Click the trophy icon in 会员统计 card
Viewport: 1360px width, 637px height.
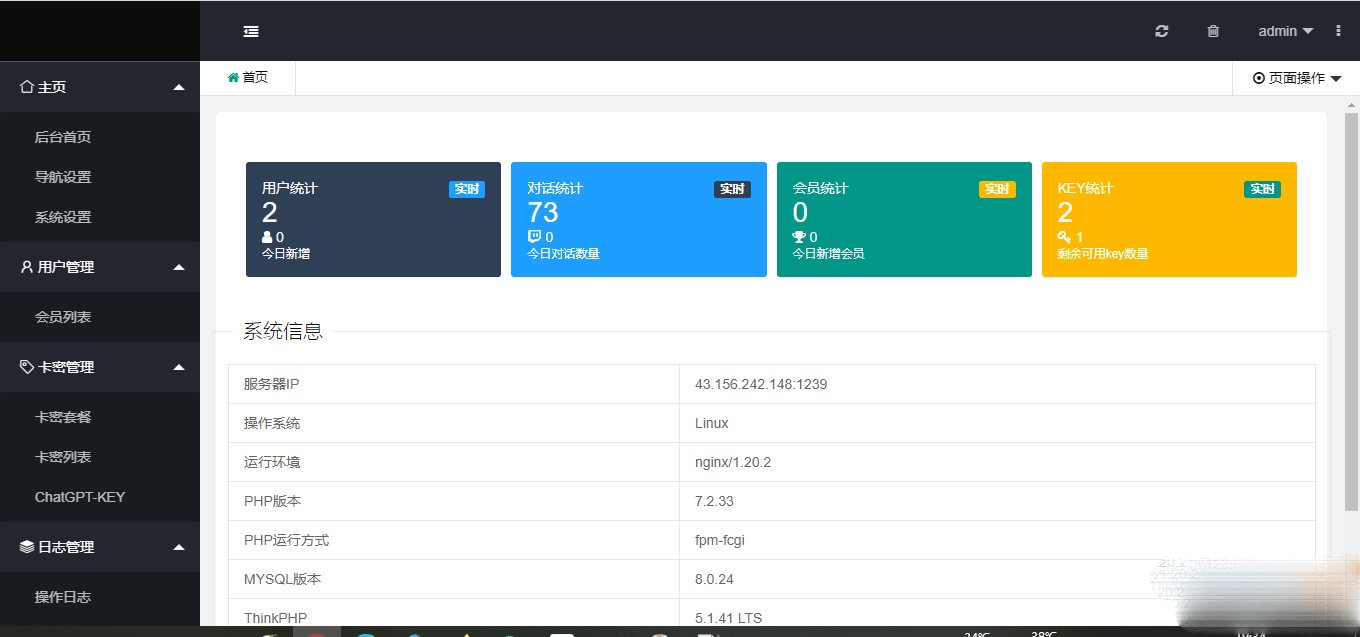coord(799,237)
